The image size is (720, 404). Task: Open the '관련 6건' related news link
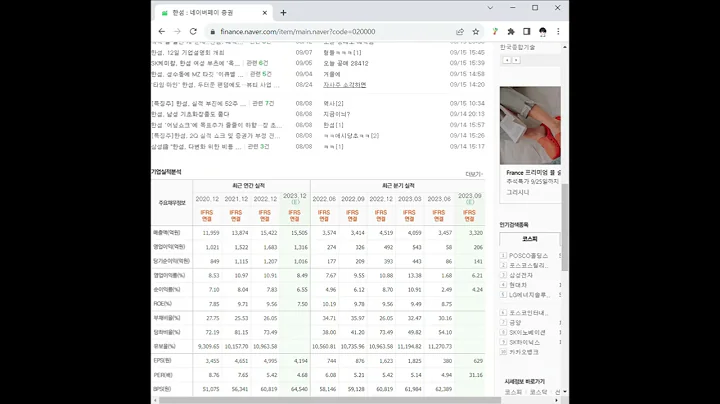(257, 63)
